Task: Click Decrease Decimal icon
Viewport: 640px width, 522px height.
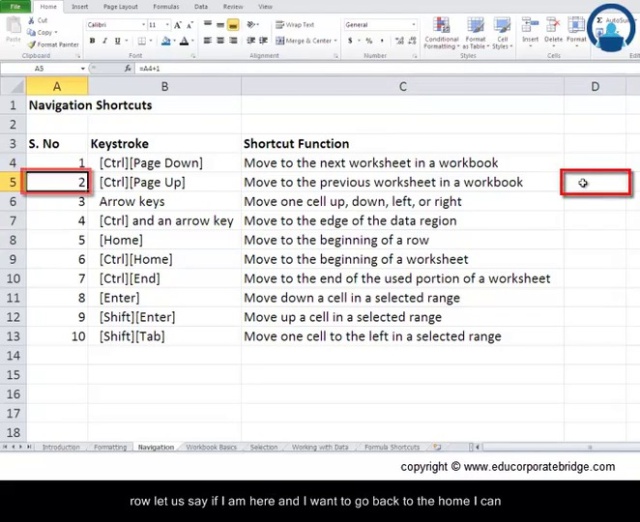Action: point(412,41)
